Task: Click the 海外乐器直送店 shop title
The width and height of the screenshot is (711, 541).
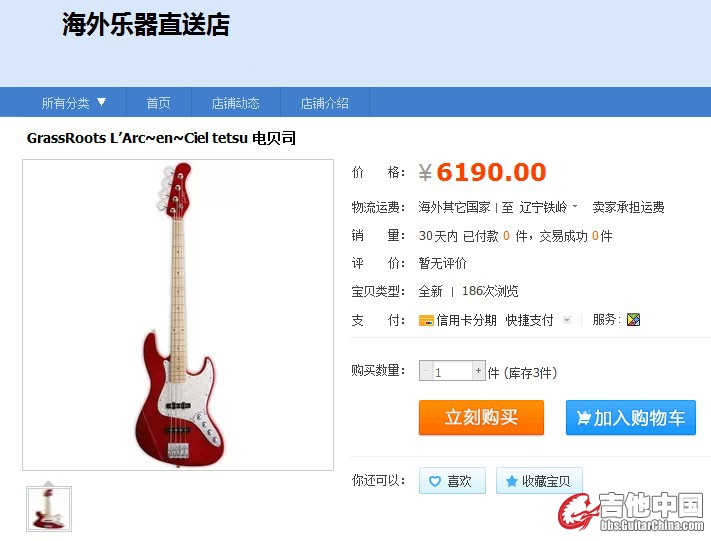Action: click(x=146, y=24)
